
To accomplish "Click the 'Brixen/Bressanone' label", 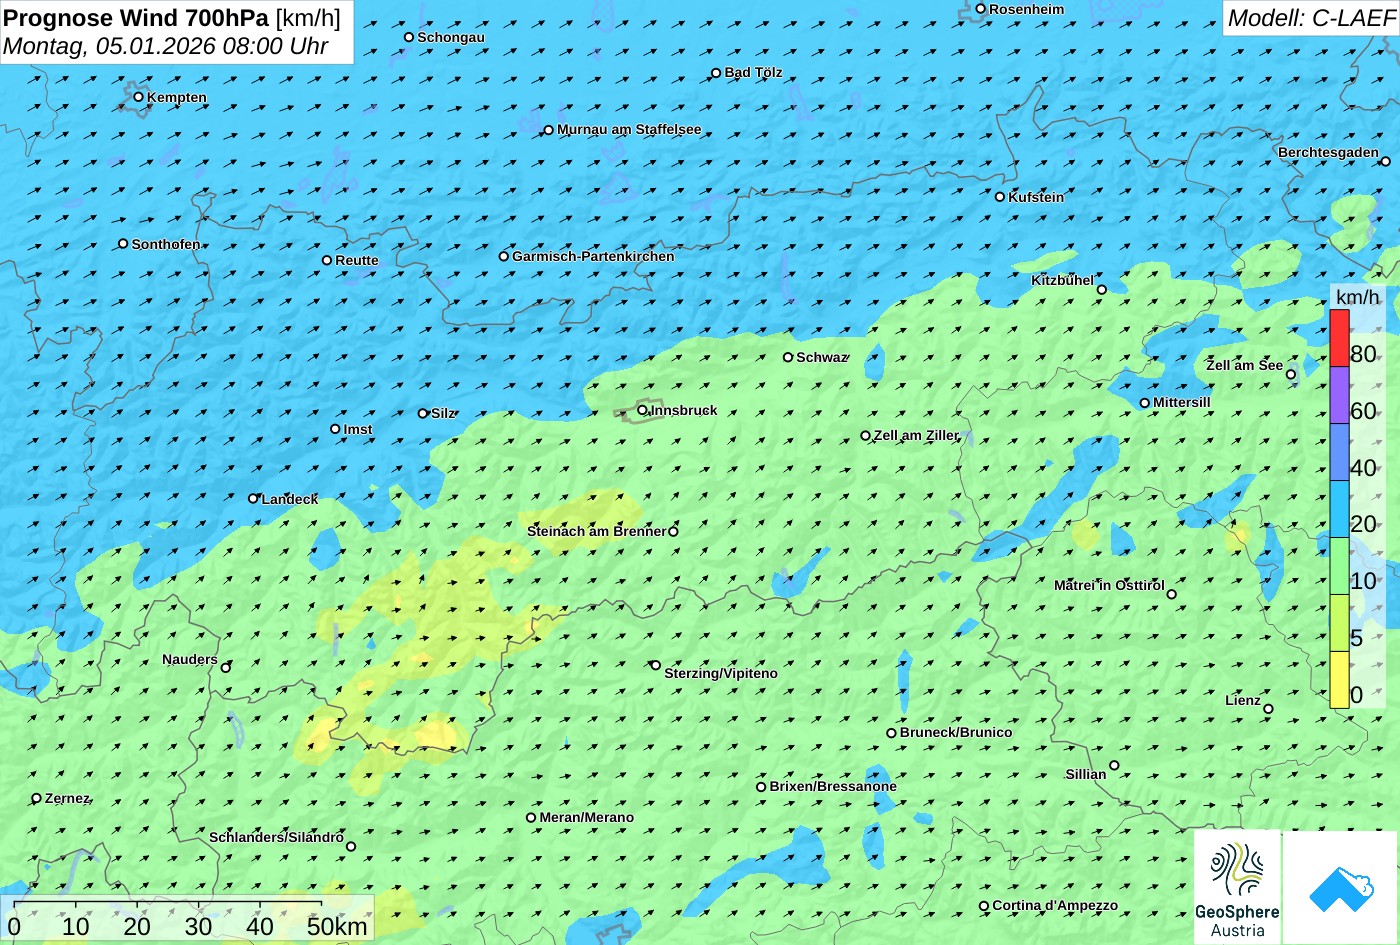I will click(833, 786).
